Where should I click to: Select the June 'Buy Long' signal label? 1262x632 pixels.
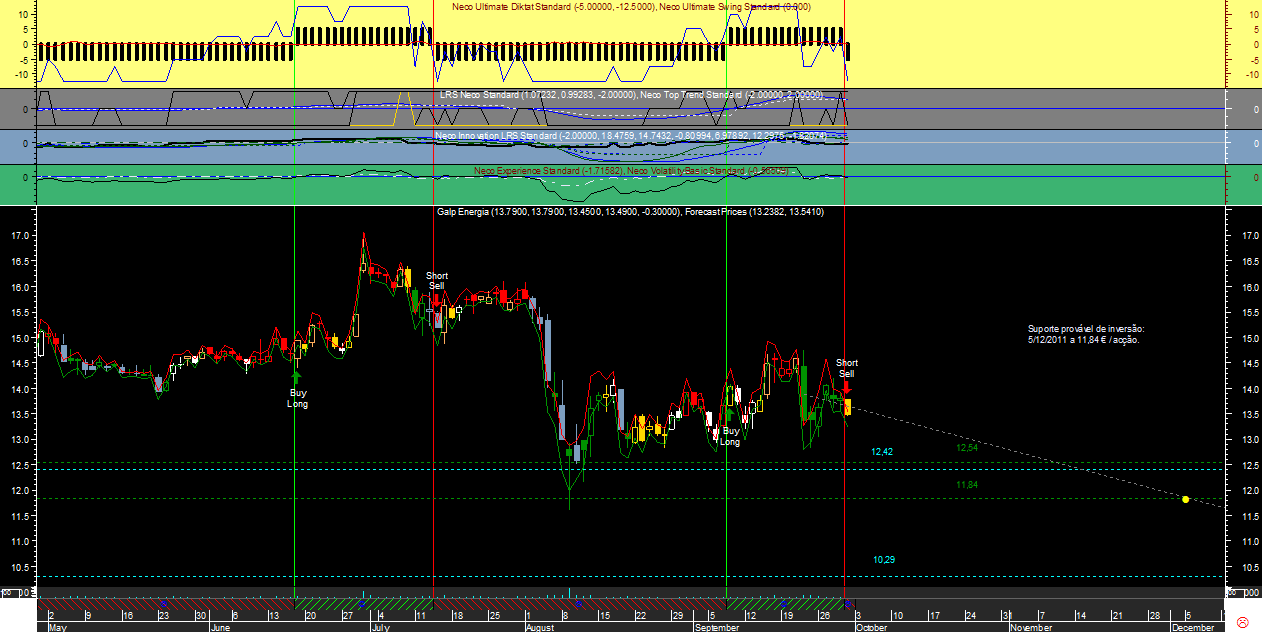pos(297,398)
